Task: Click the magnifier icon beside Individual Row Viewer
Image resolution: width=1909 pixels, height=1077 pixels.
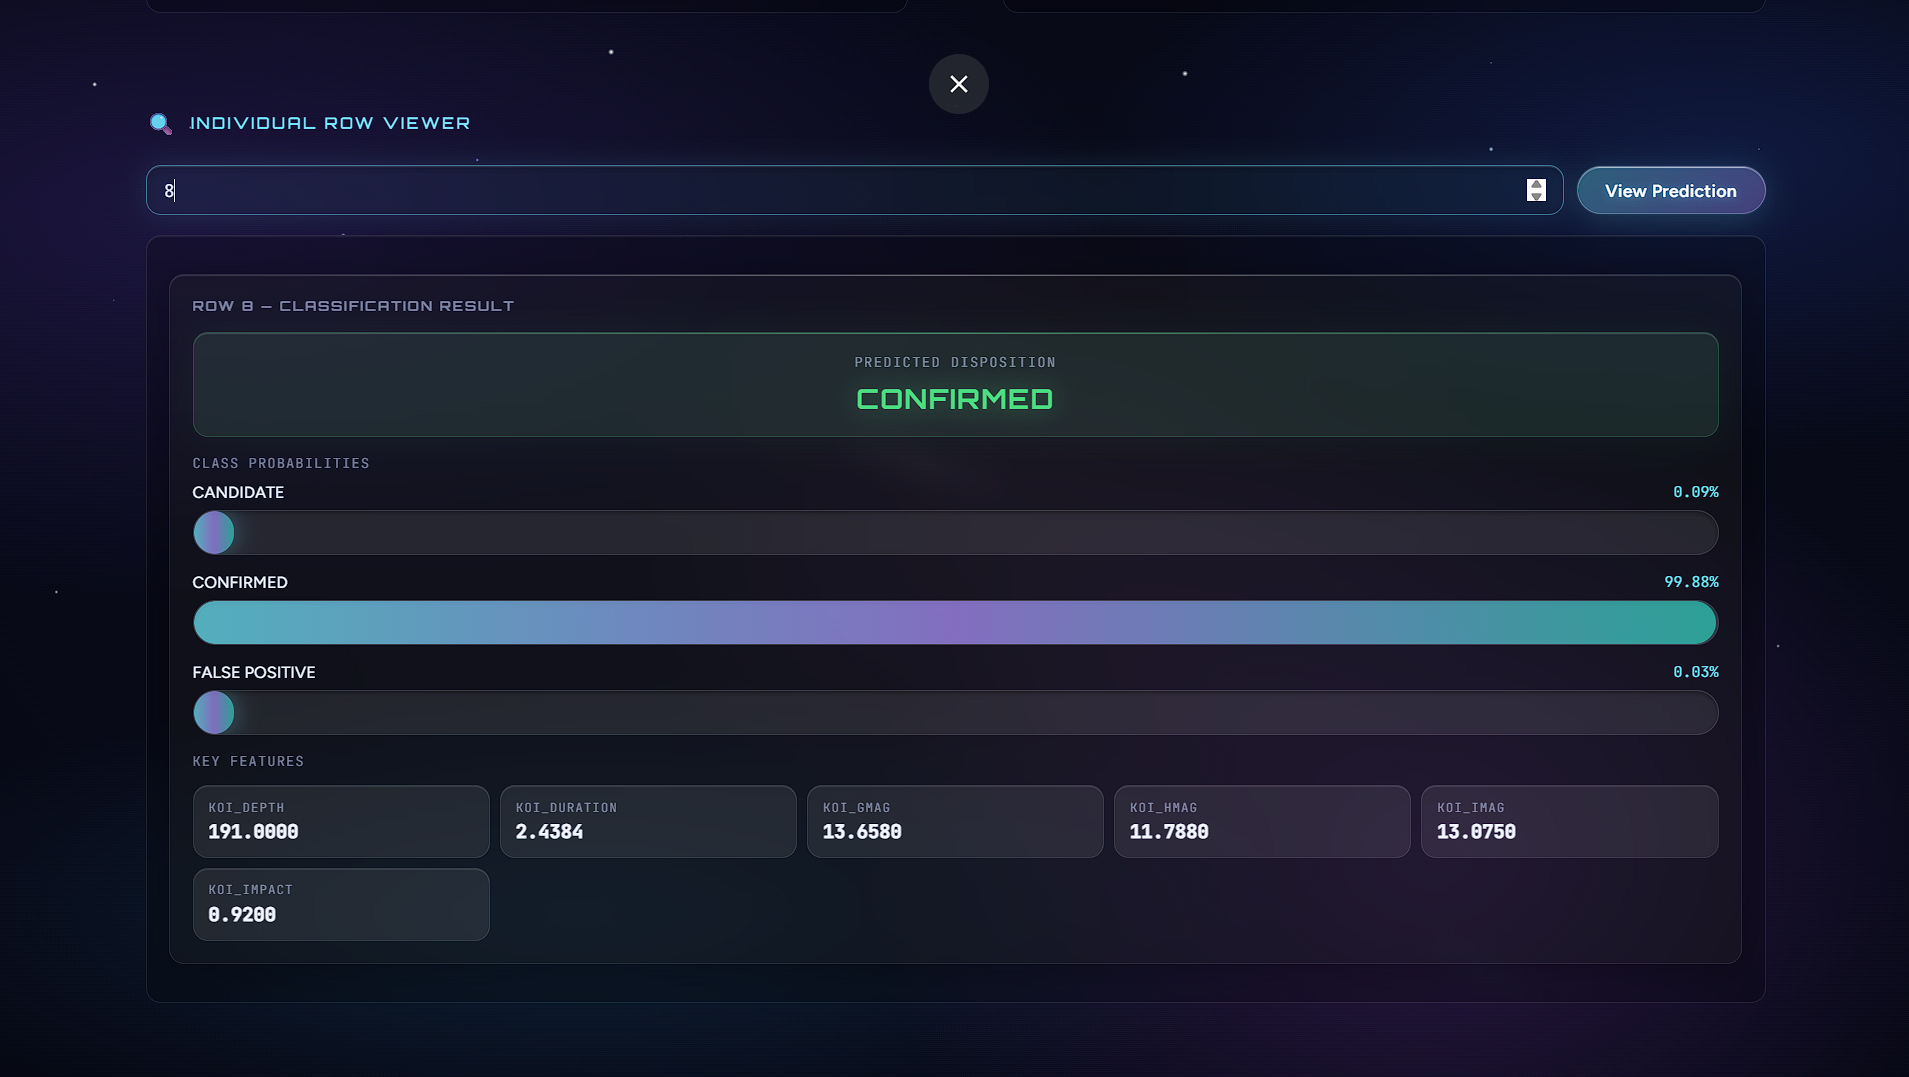Action: 160,123
